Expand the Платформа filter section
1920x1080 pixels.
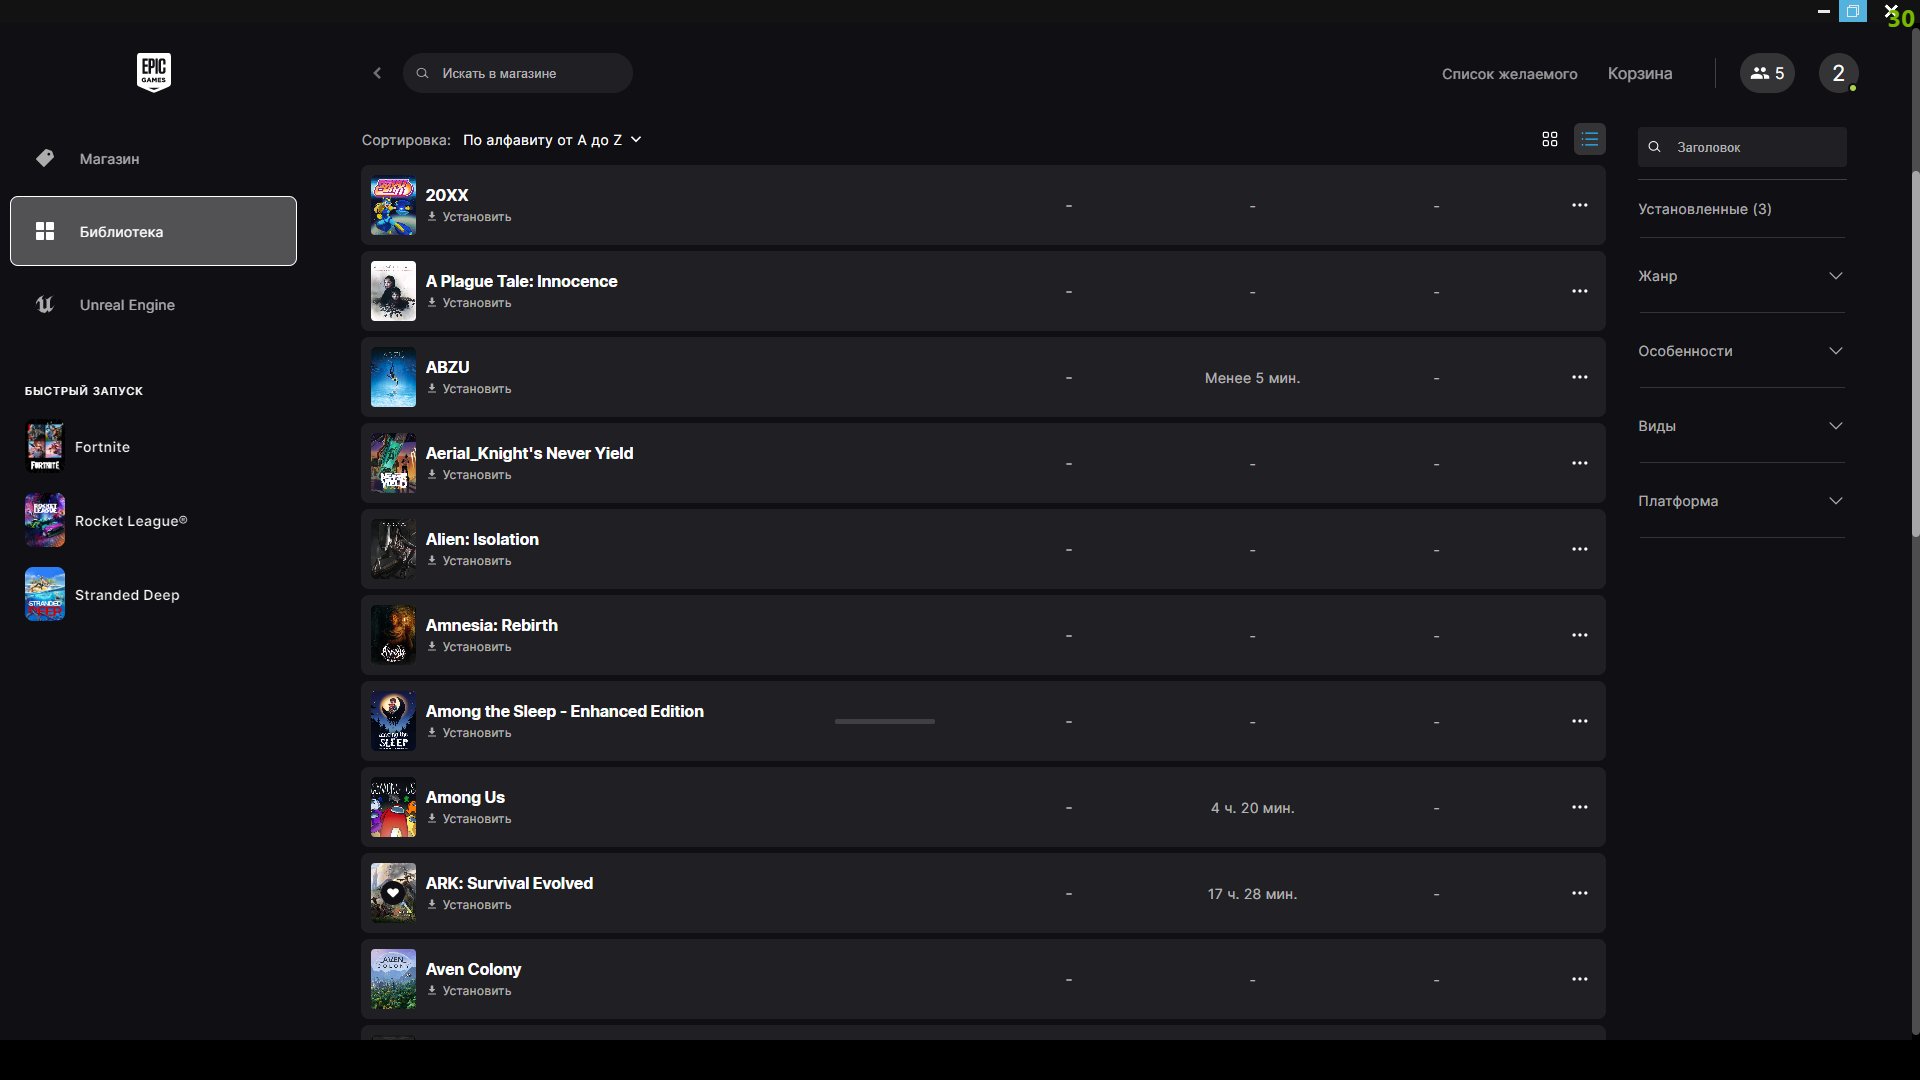[x=1740, y=501]
